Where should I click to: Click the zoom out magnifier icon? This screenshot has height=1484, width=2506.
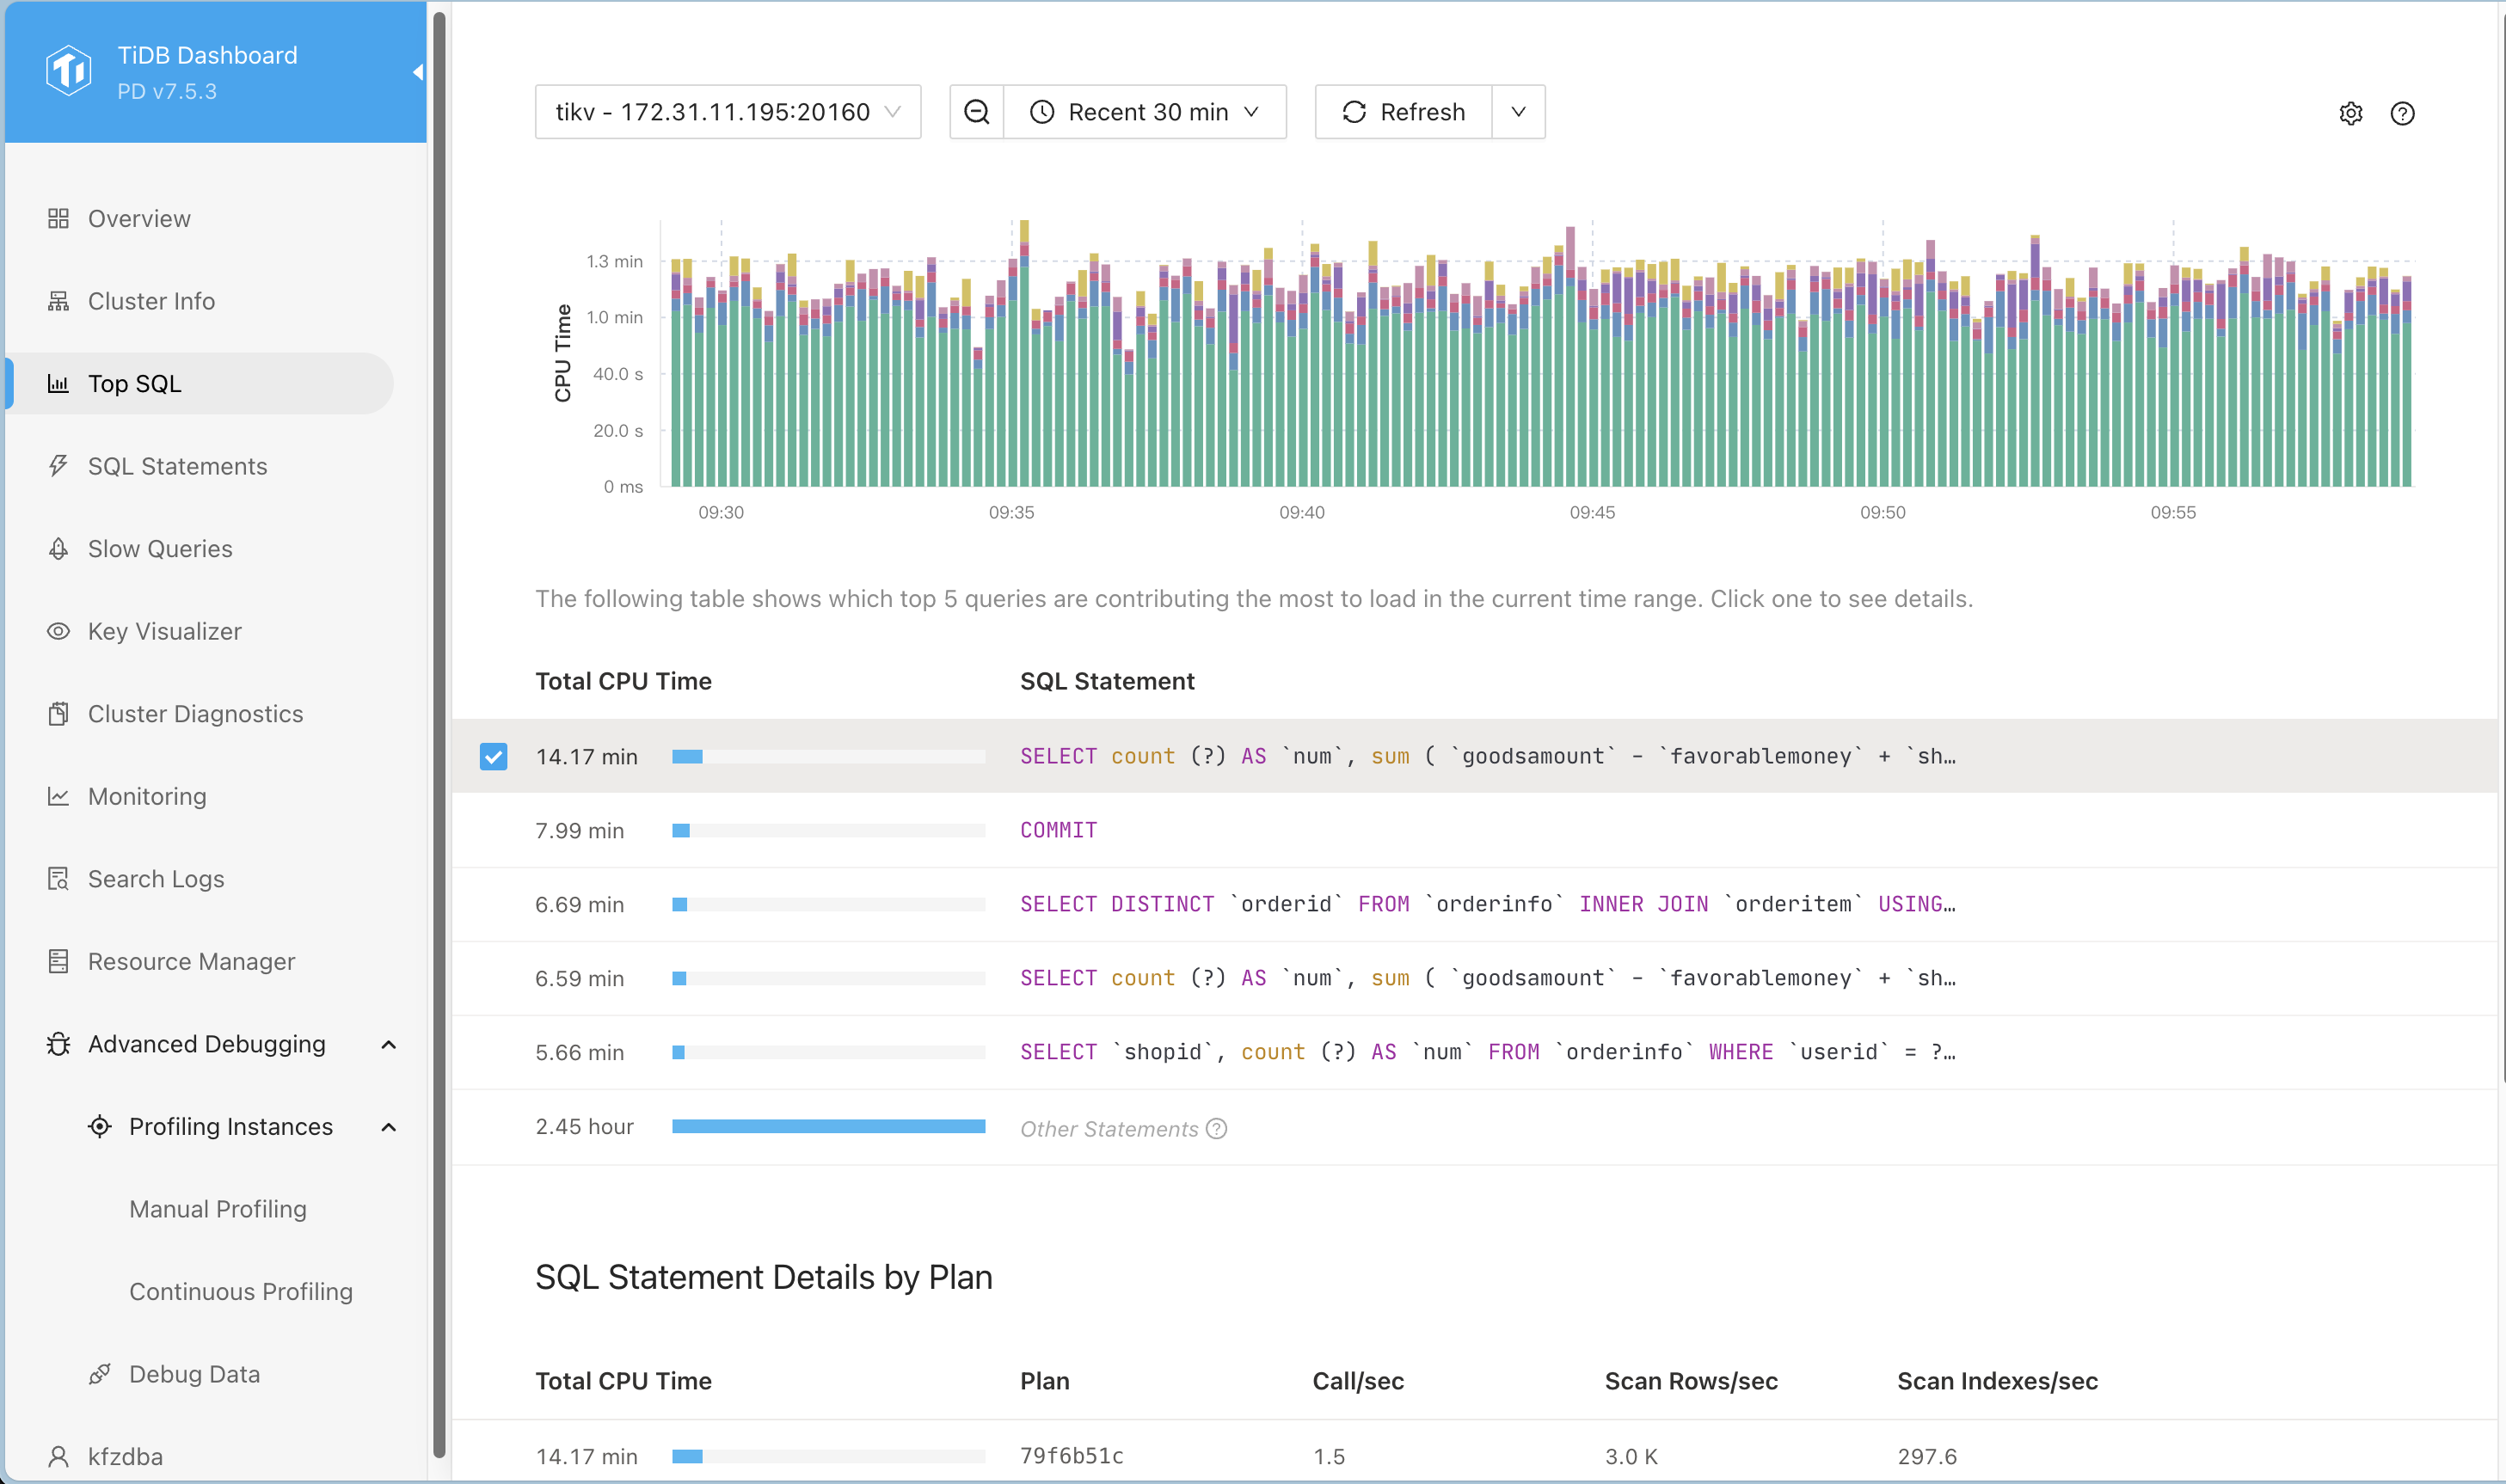976,112
